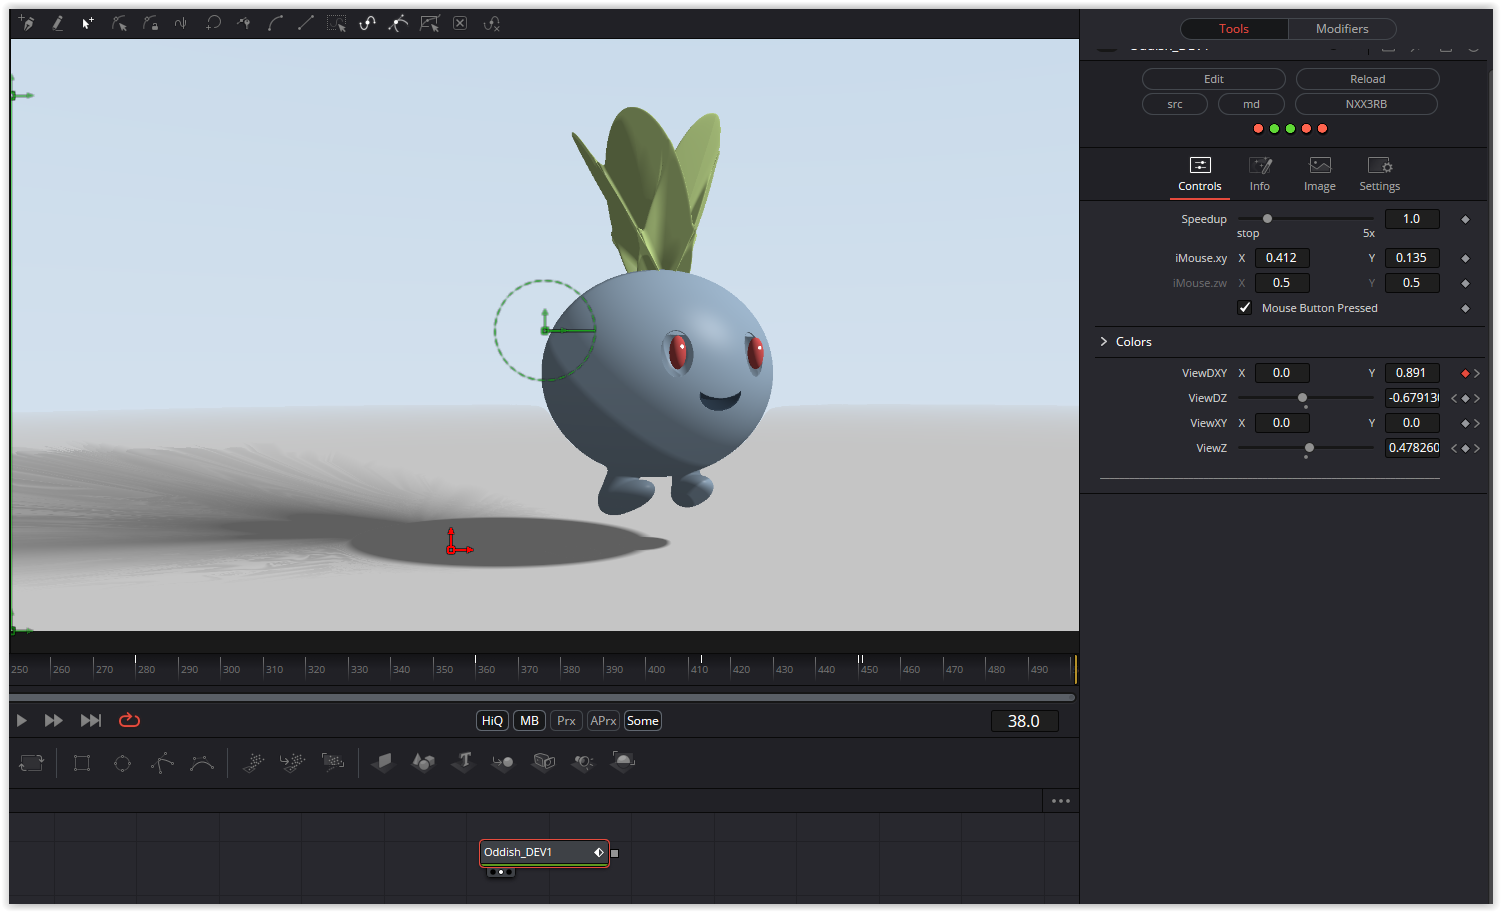1501x912 pixels.
Task: Click the Linear straight segment icon
Action: 306,23
